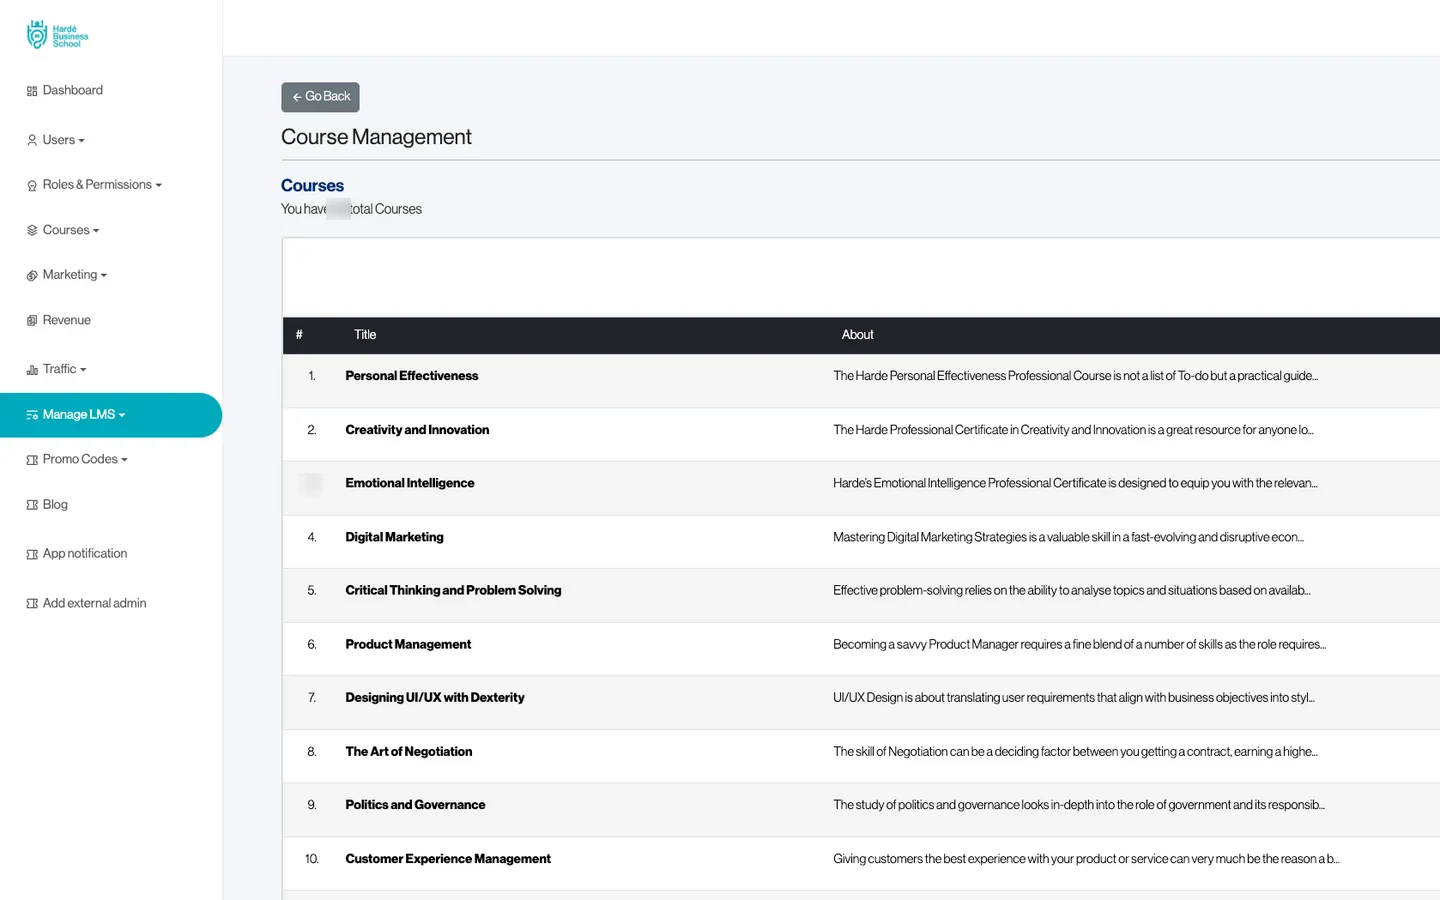Open Add external admin page
The height and width of the screenshot is (900, 1440).
pyautogui.click(x=95, y=603)
